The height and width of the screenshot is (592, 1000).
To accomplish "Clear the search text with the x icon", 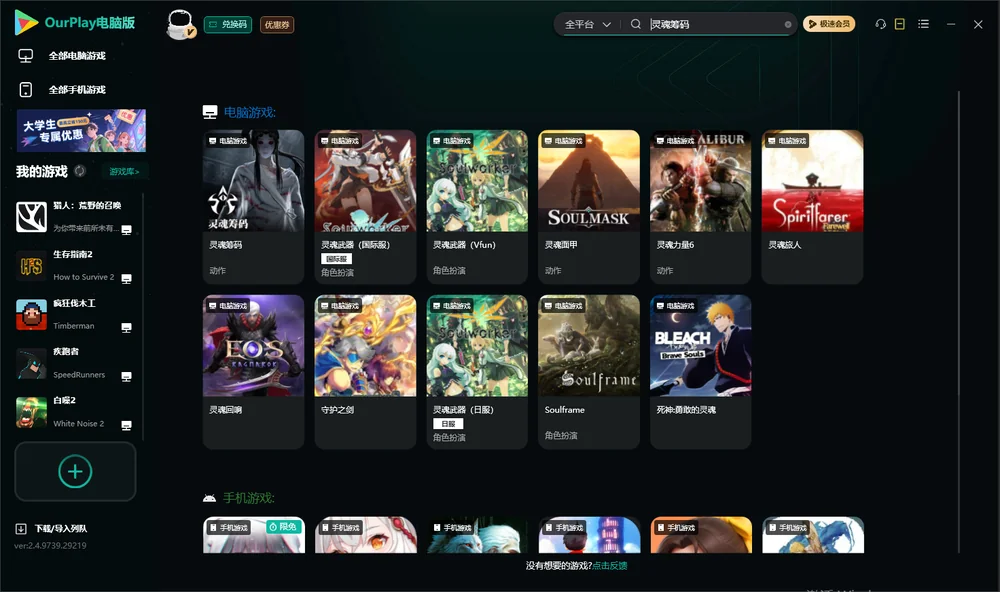I will tap(788, 24).
